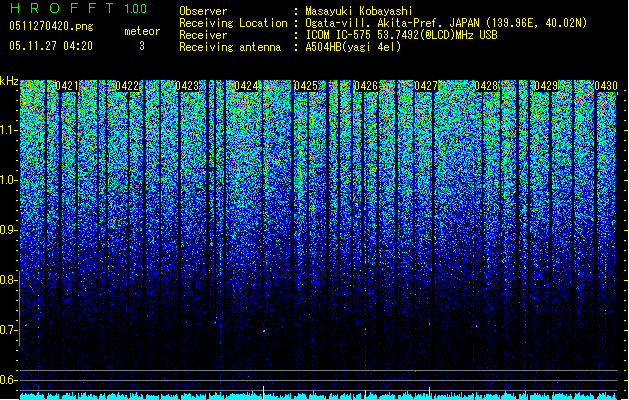Click the 0425 time marker

click(306, 86)
